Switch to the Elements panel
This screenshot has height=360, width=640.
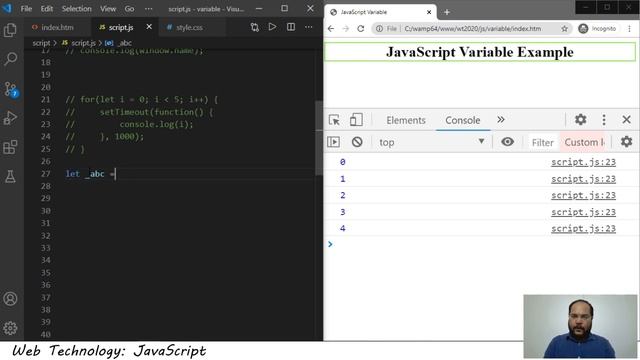406,120
